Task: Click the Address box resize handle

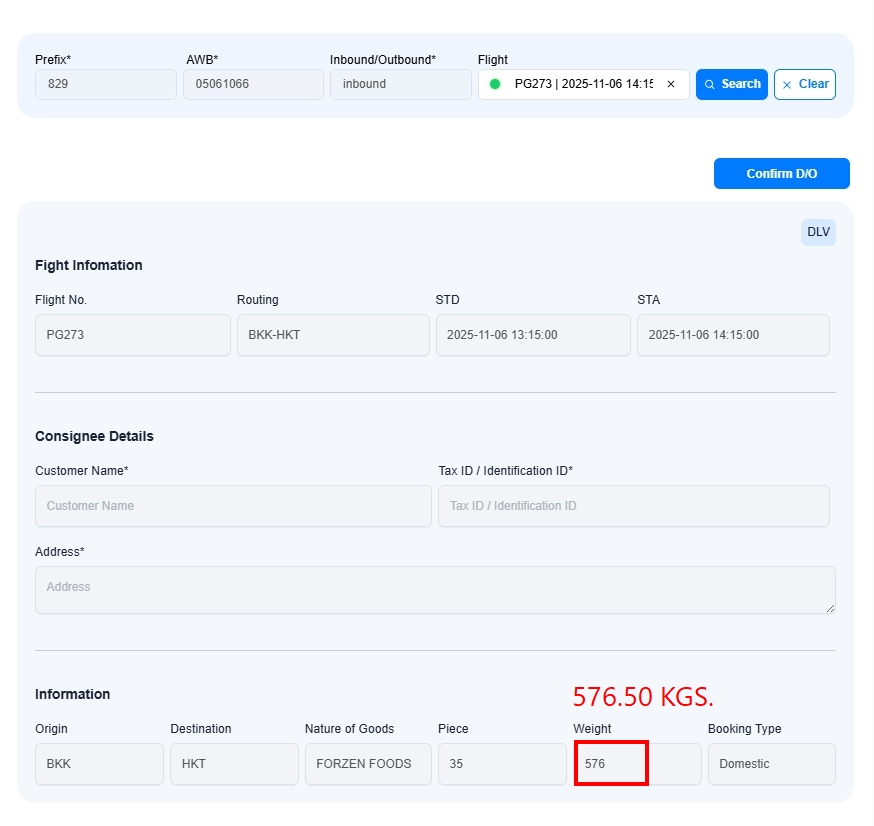Action: [830, 608]
